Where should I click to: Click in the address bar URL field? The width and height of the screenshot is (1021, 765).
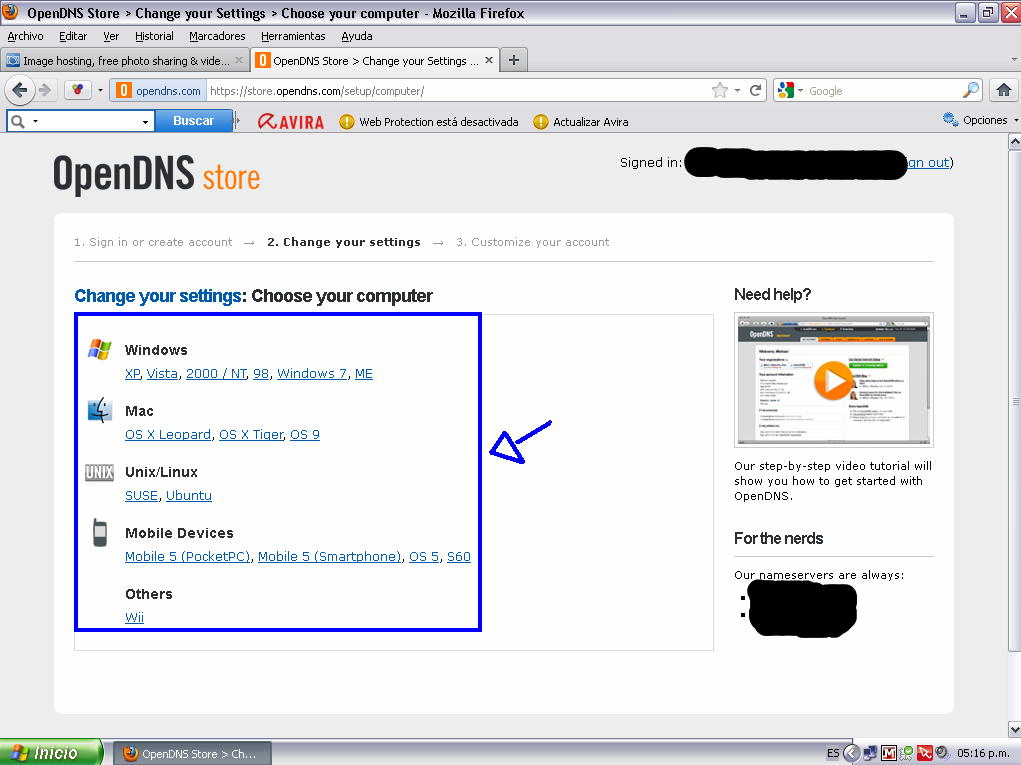click(458, 90)
